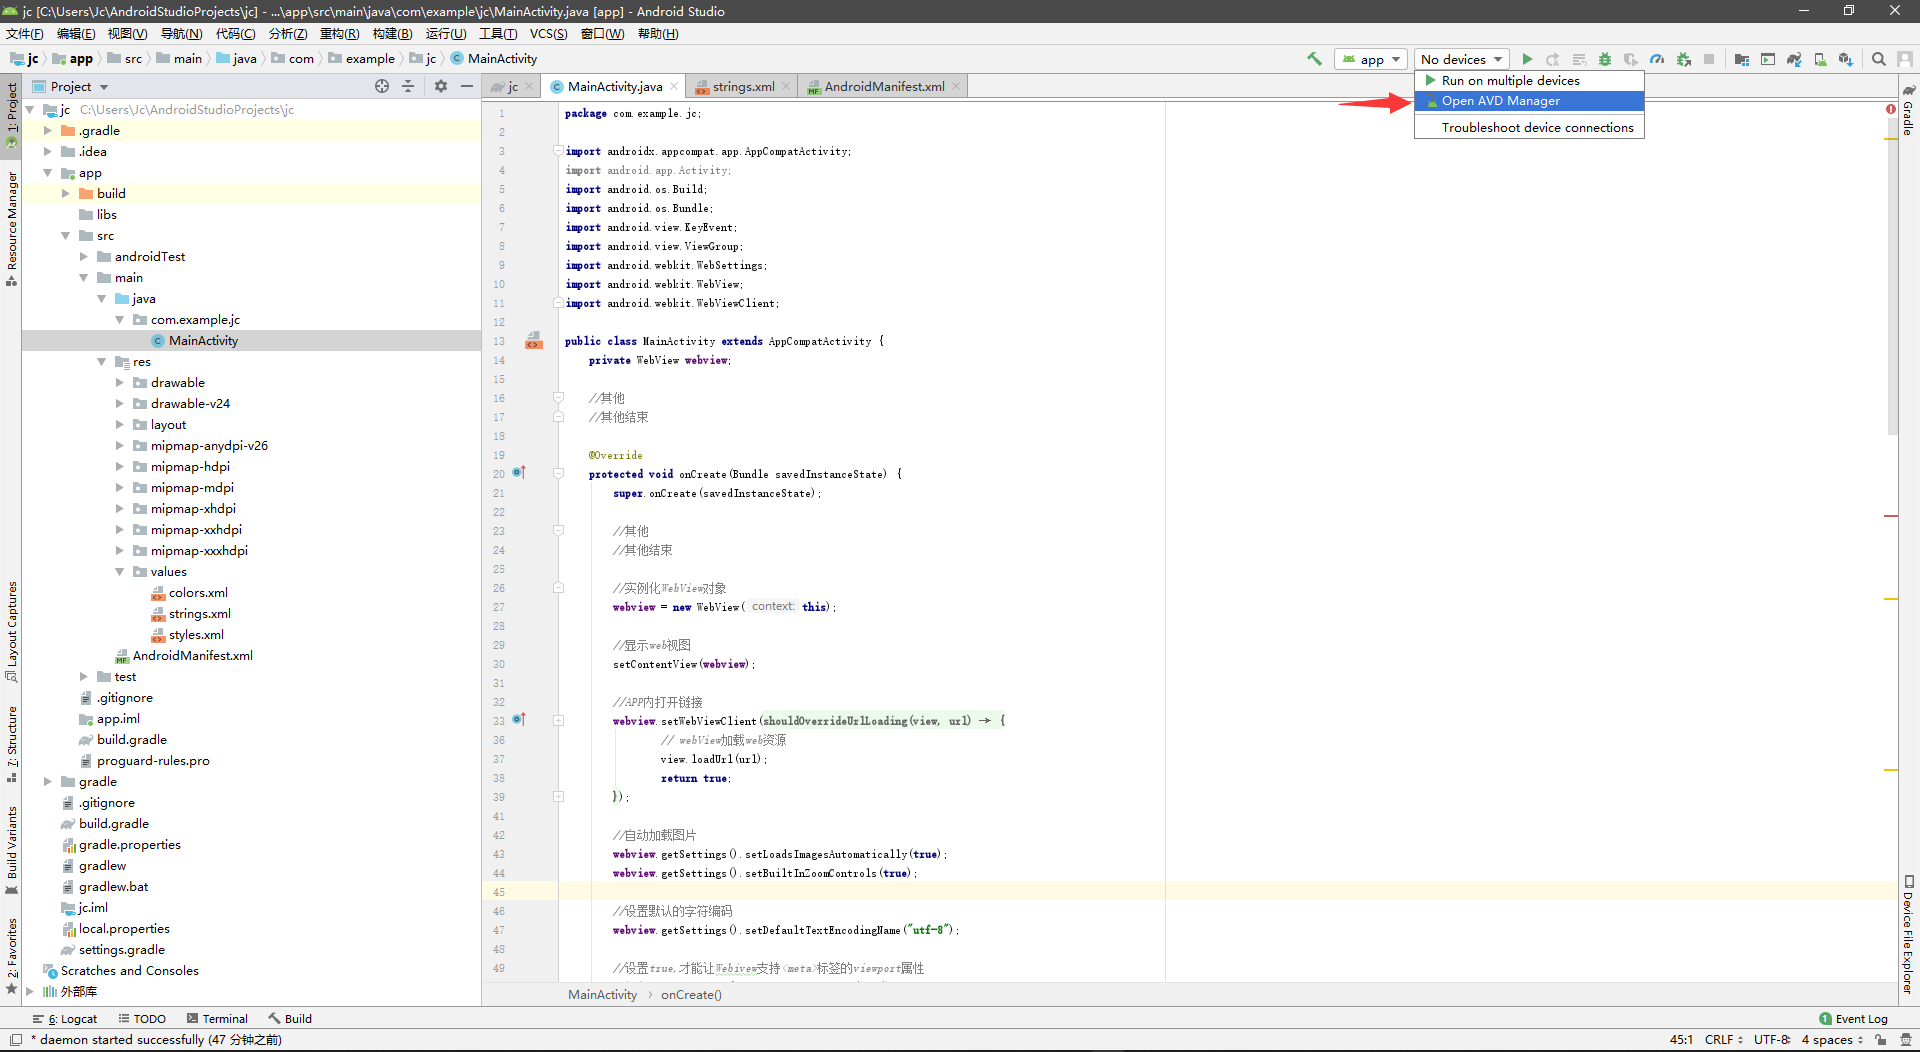This screenshot has width=1920, height=1052.
Task: Open the Terminal tool window
Action: click(217, 1019)
